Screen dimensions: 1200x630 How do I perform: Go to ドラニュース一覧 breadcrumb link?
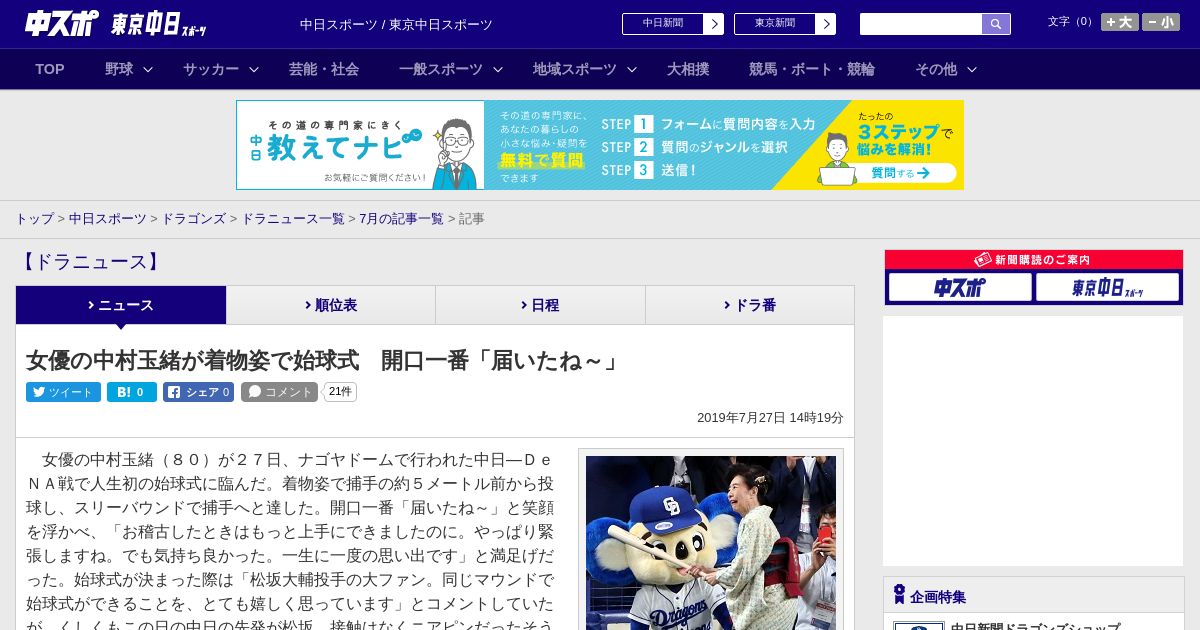point(292,218)
